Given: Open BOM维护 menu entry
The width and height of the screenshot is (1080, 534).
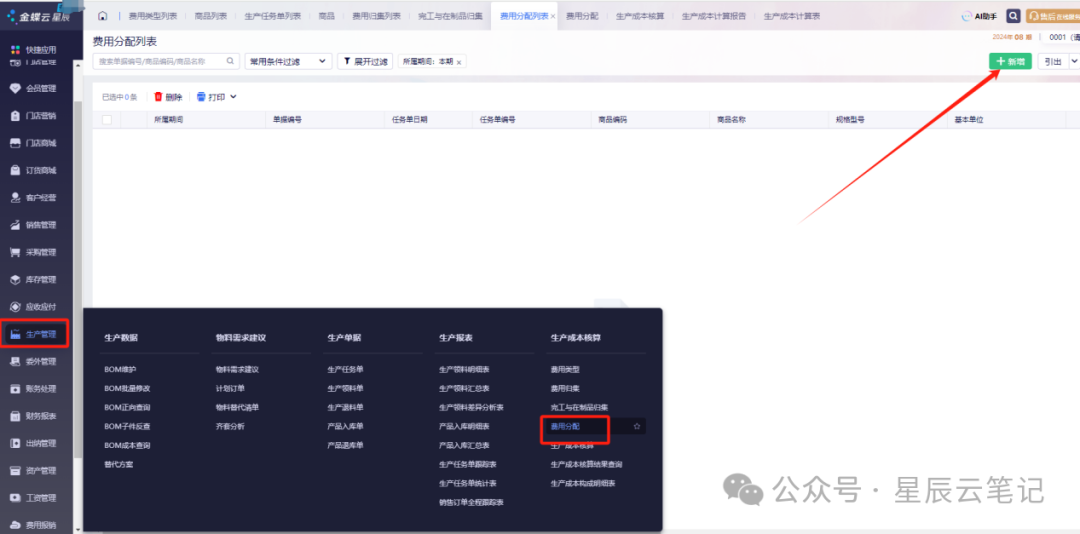Looking at the screenshot, I should (121, 369).
